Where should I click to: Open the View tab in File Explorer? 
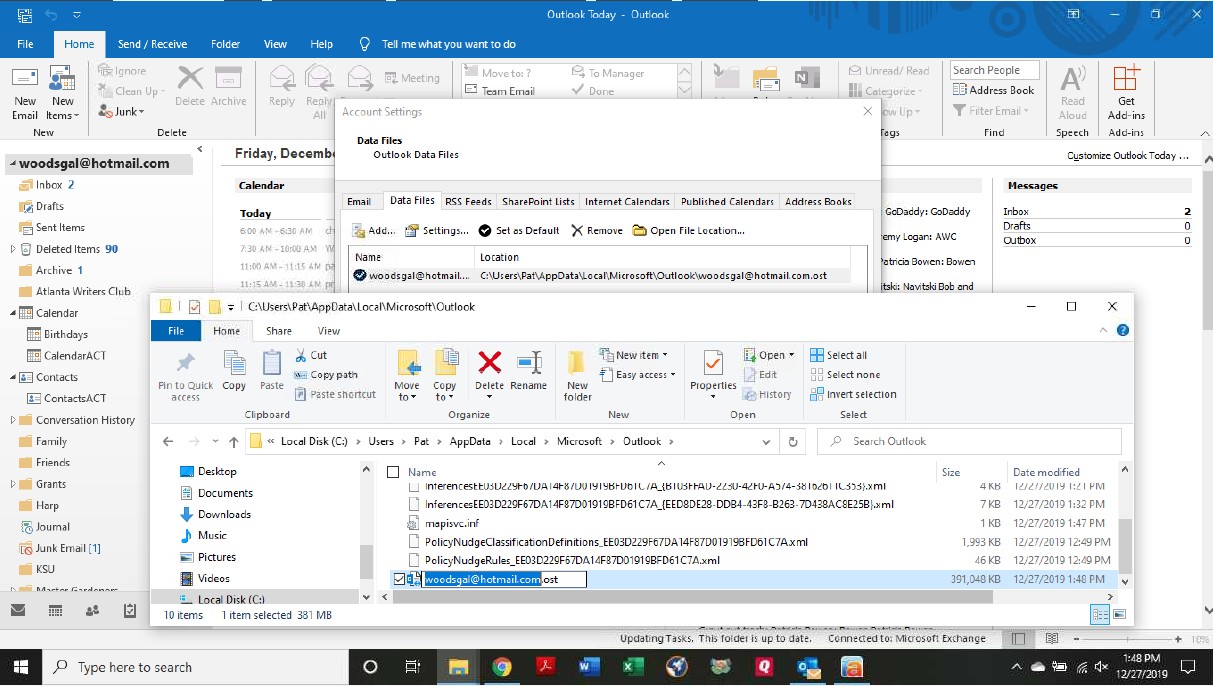tap(328, 331)
